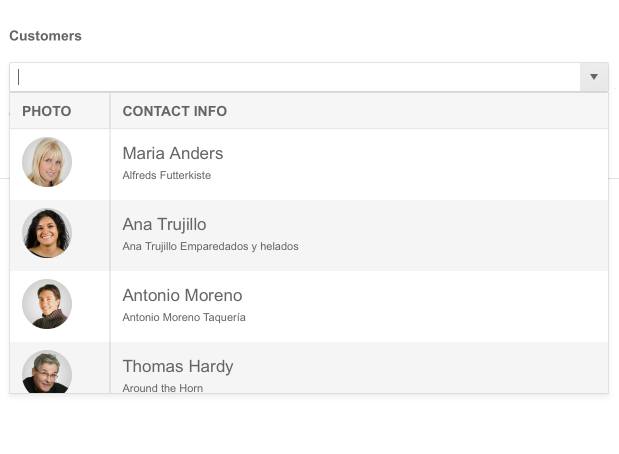
Task: Select Maria Anders from the list
Action: pos(172,153)
